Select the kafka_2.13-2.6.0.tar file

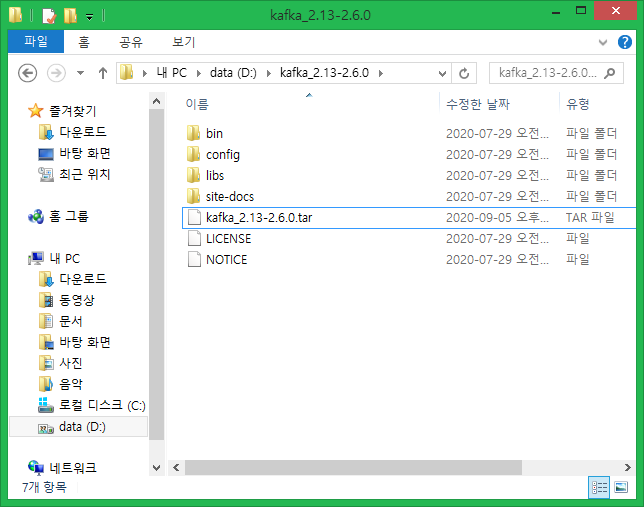click(x=409, y=217)
